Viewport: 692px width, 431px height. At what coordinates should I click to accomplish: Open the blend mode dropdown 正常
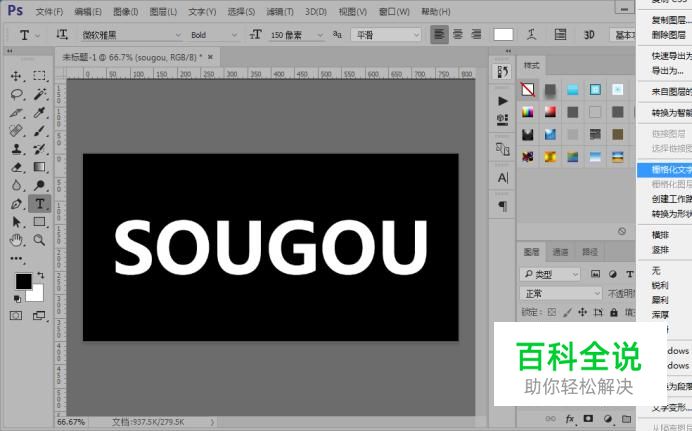point(560,293)
